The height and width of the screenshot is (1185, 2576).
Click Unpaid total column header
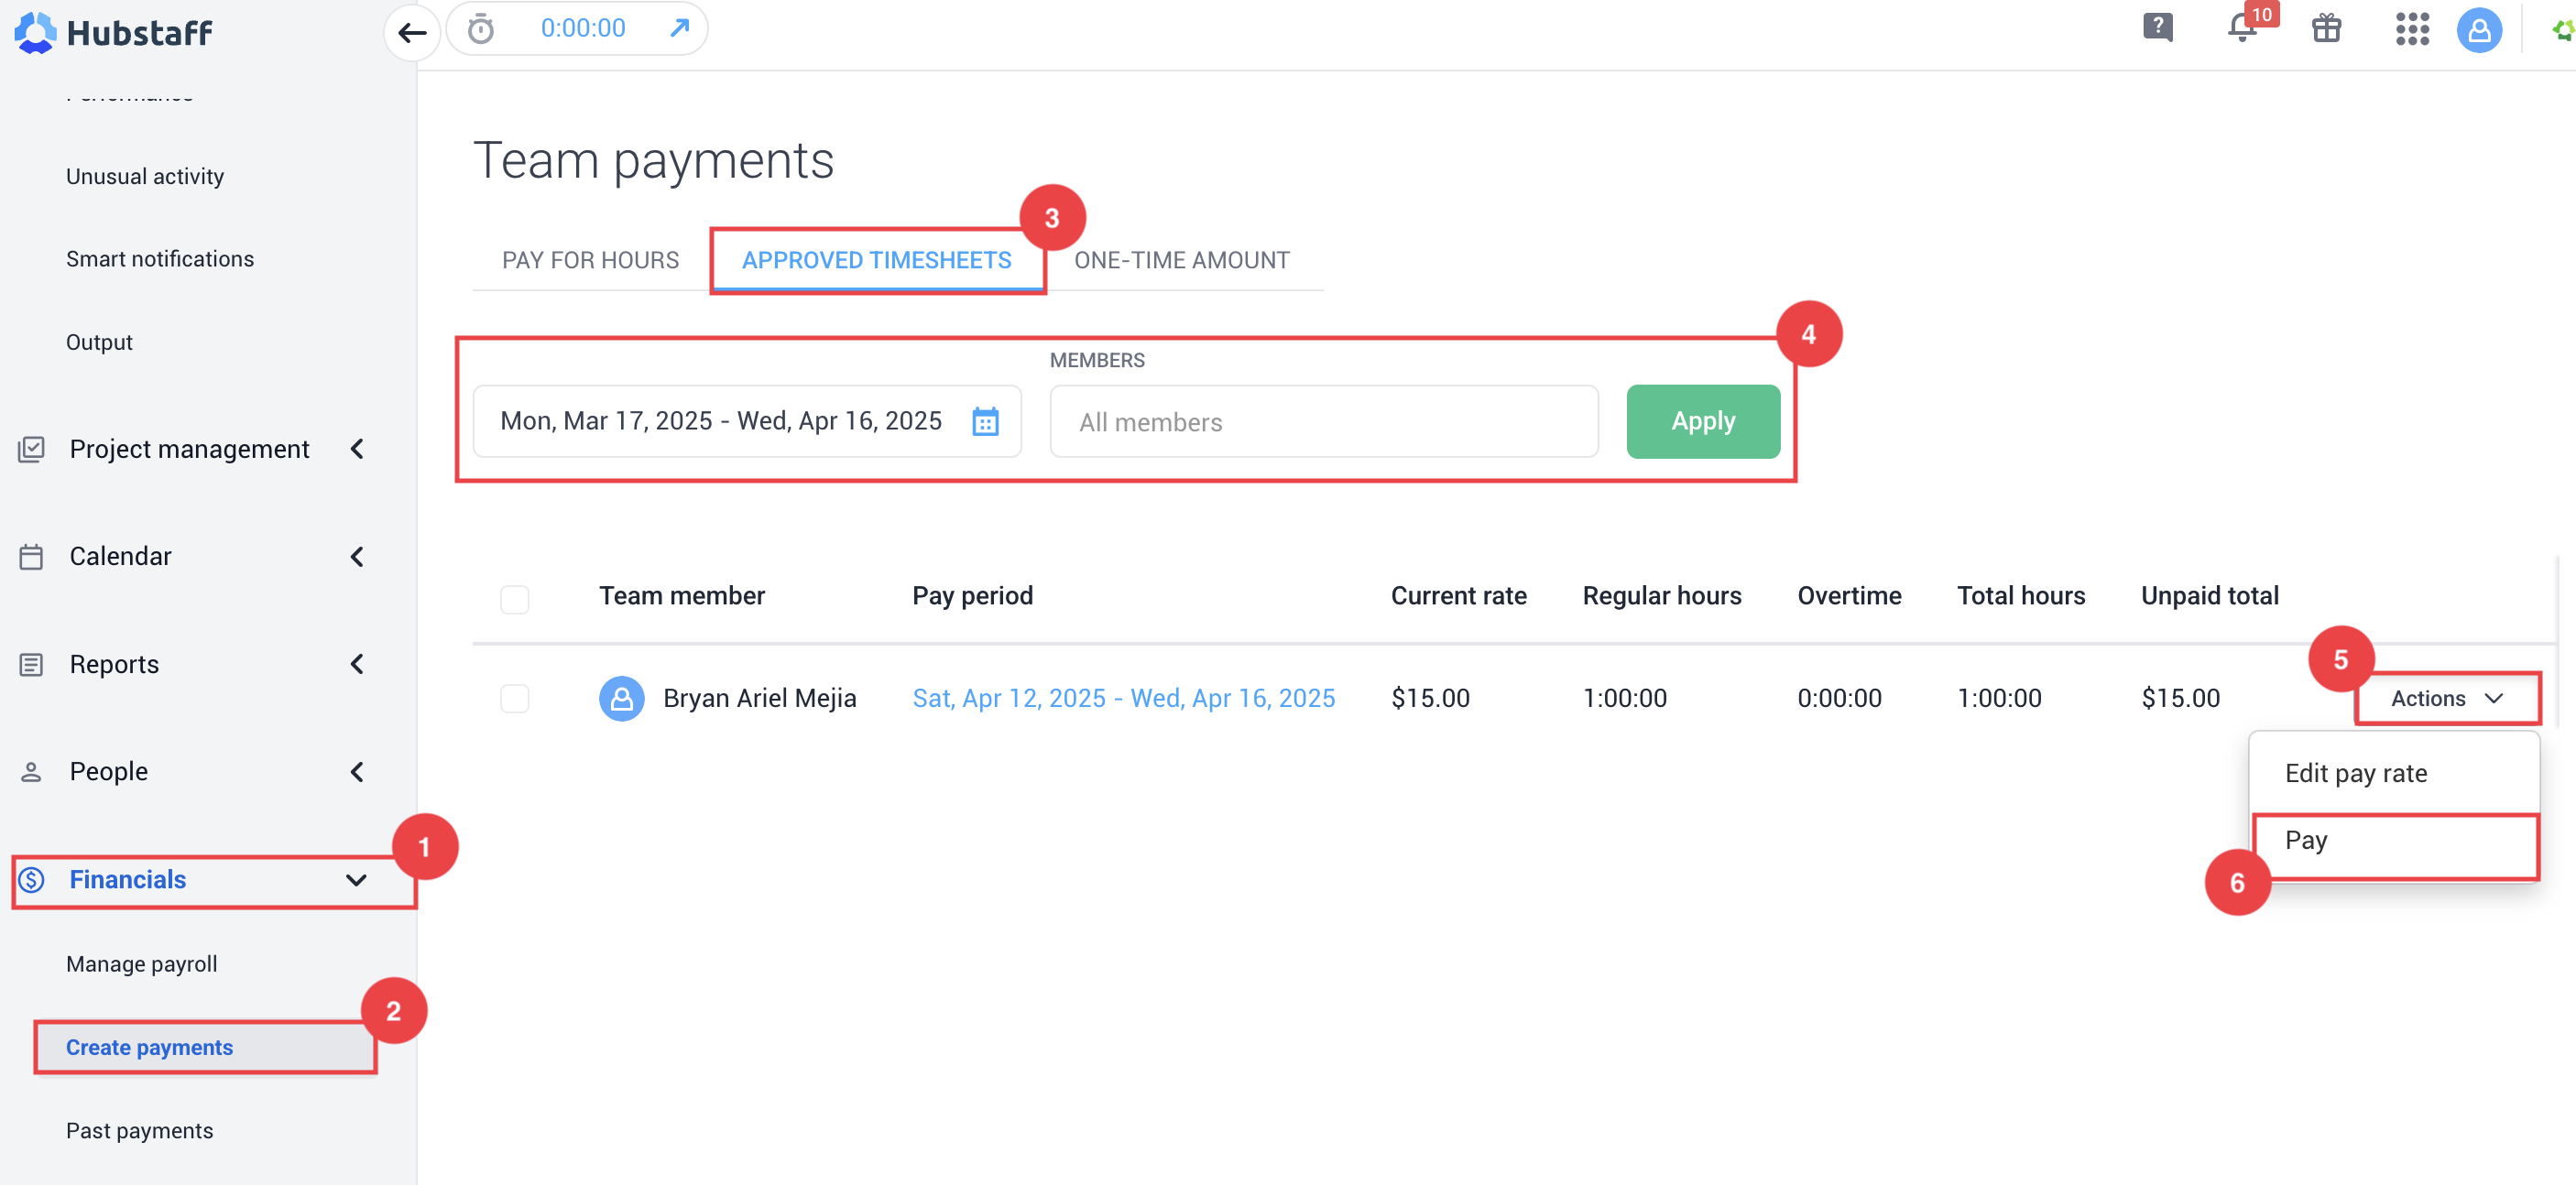2209,596
